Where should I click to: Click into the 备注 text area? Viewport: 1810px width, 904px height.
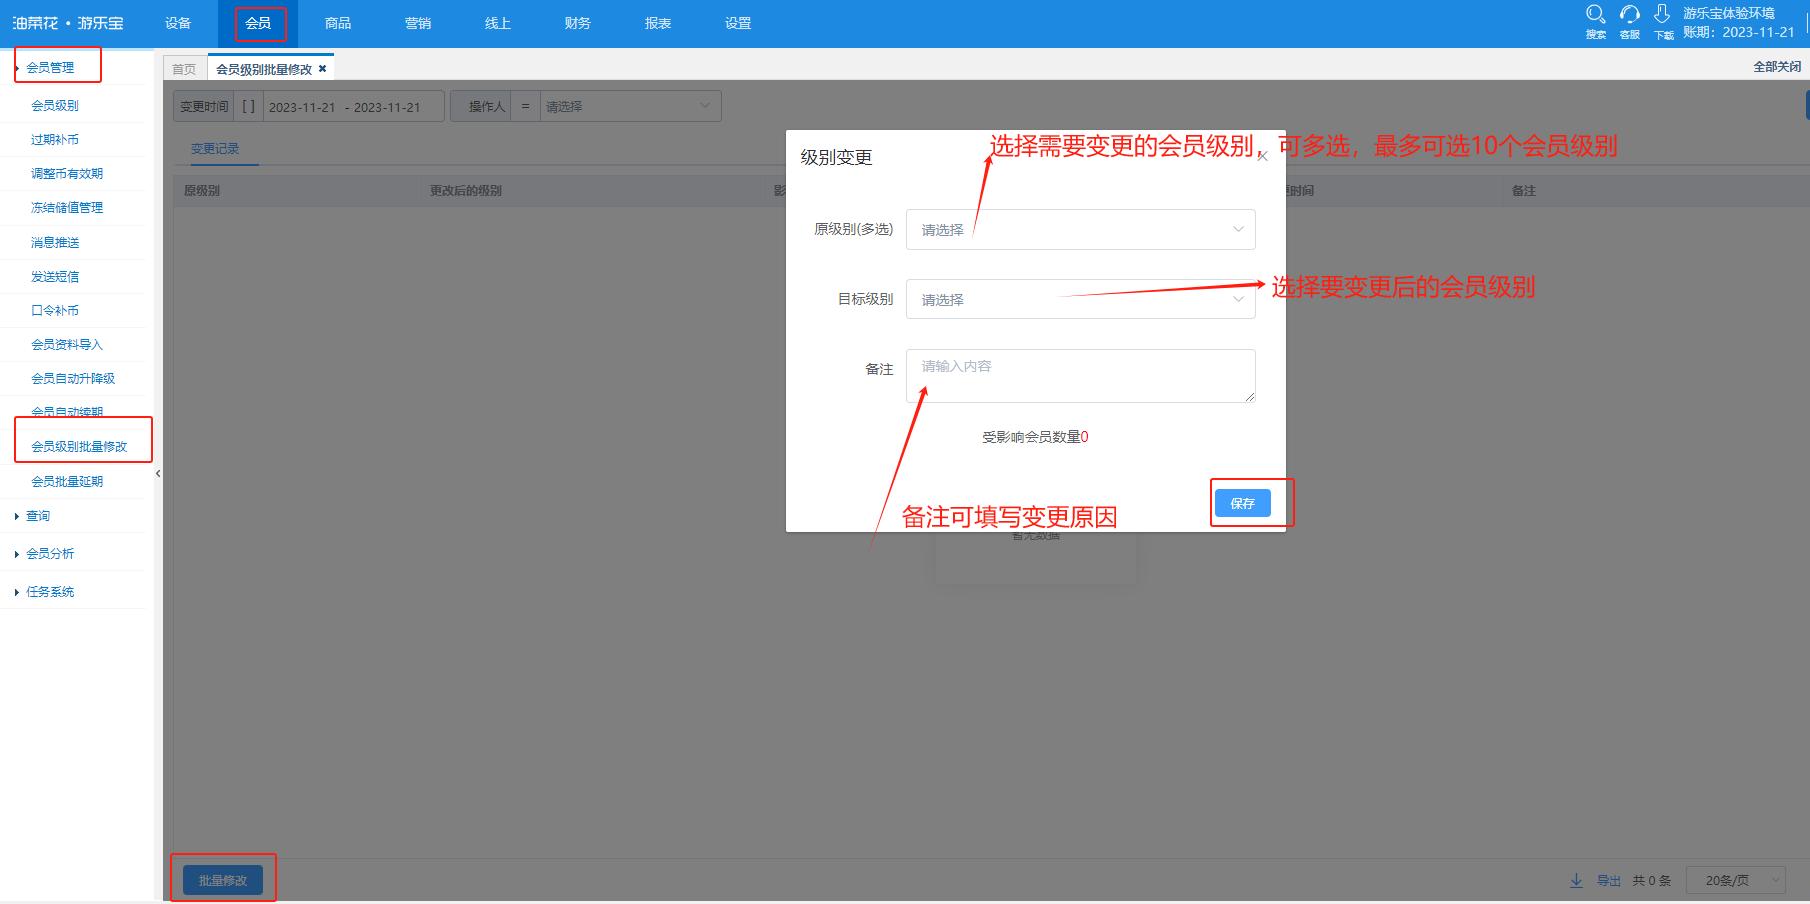click(1080, 375)
